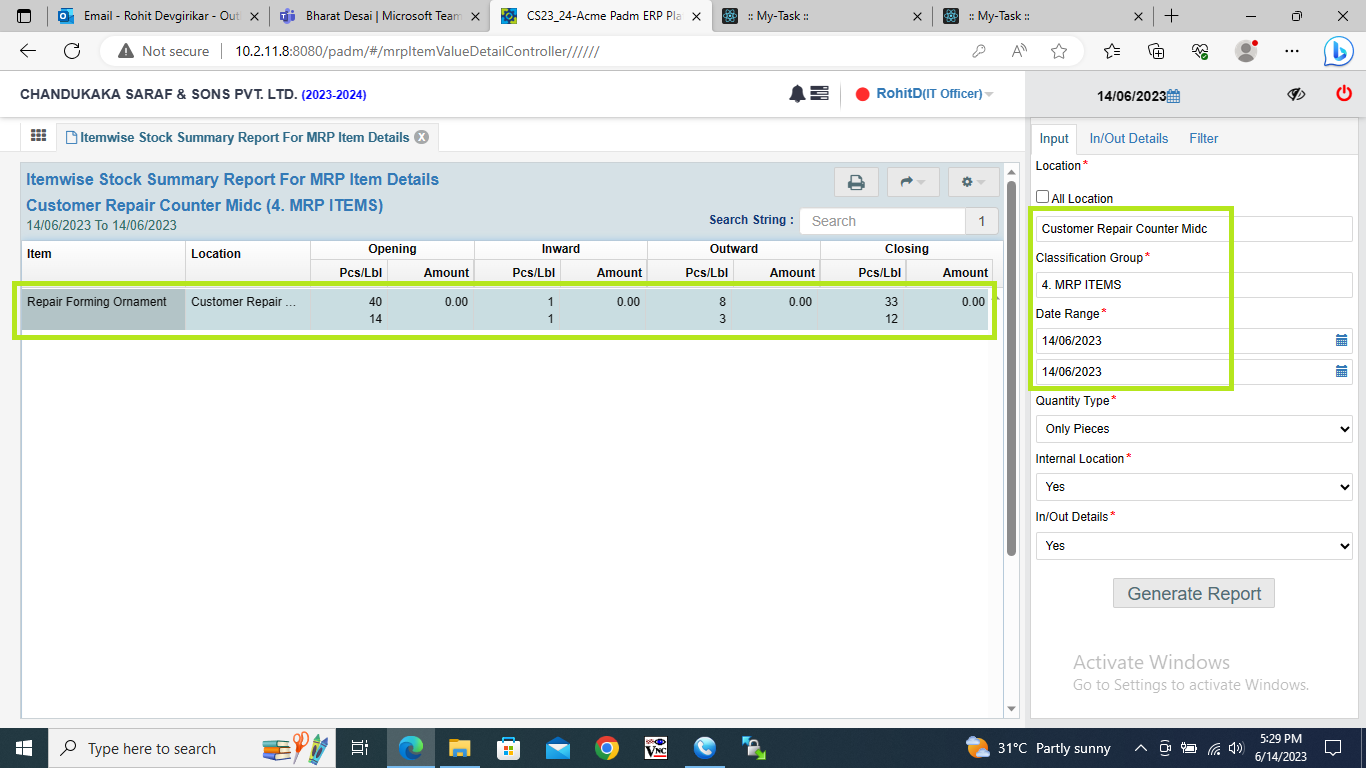Open Microsoft Store from taskbar

pyautogui.click(x=509, y=748)
